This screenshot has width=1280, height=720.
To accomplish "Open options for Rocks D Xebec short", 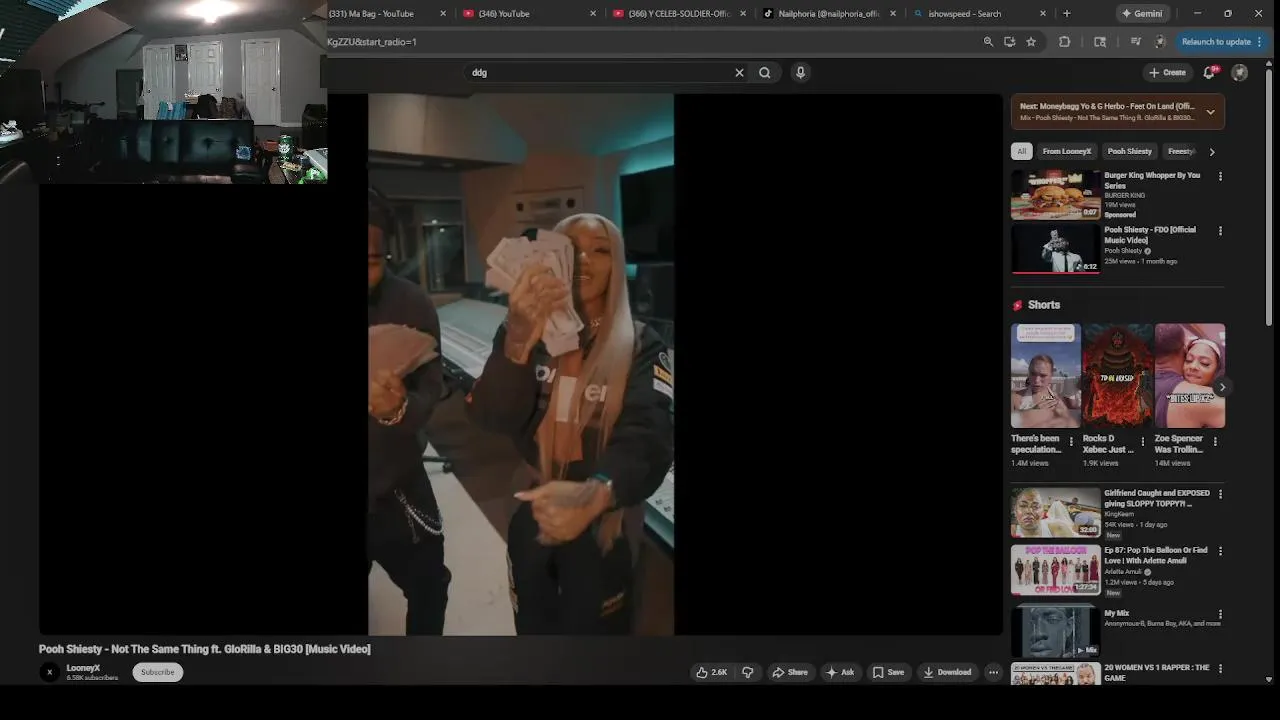I will pos(1143,441).
